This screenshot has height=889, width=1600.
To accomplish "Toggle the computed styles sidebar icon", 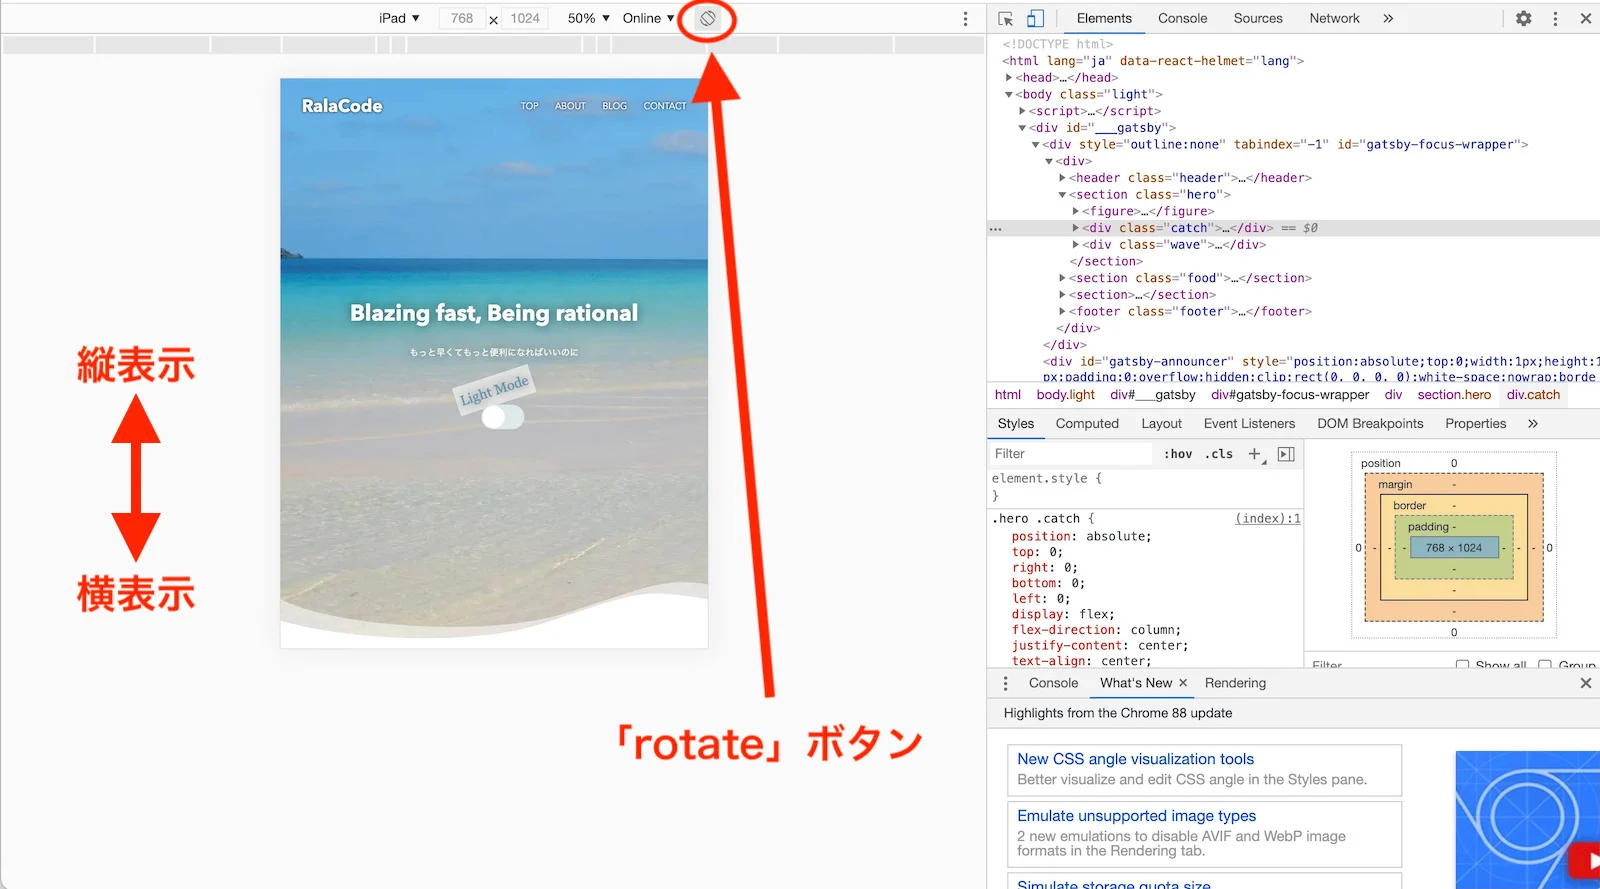I will (1286, 454).
